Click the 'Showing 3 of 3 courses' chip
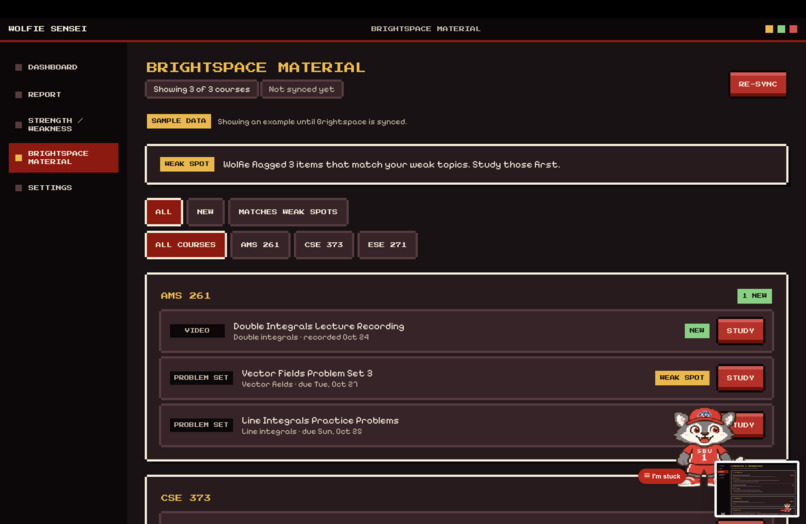This screenshot has height=524, width=806. click(202, 89)
